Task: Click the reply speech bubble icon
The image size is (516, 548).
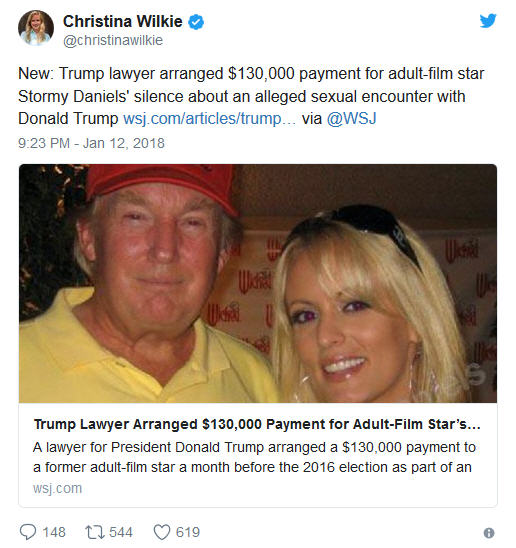Action: pos(28,532)
